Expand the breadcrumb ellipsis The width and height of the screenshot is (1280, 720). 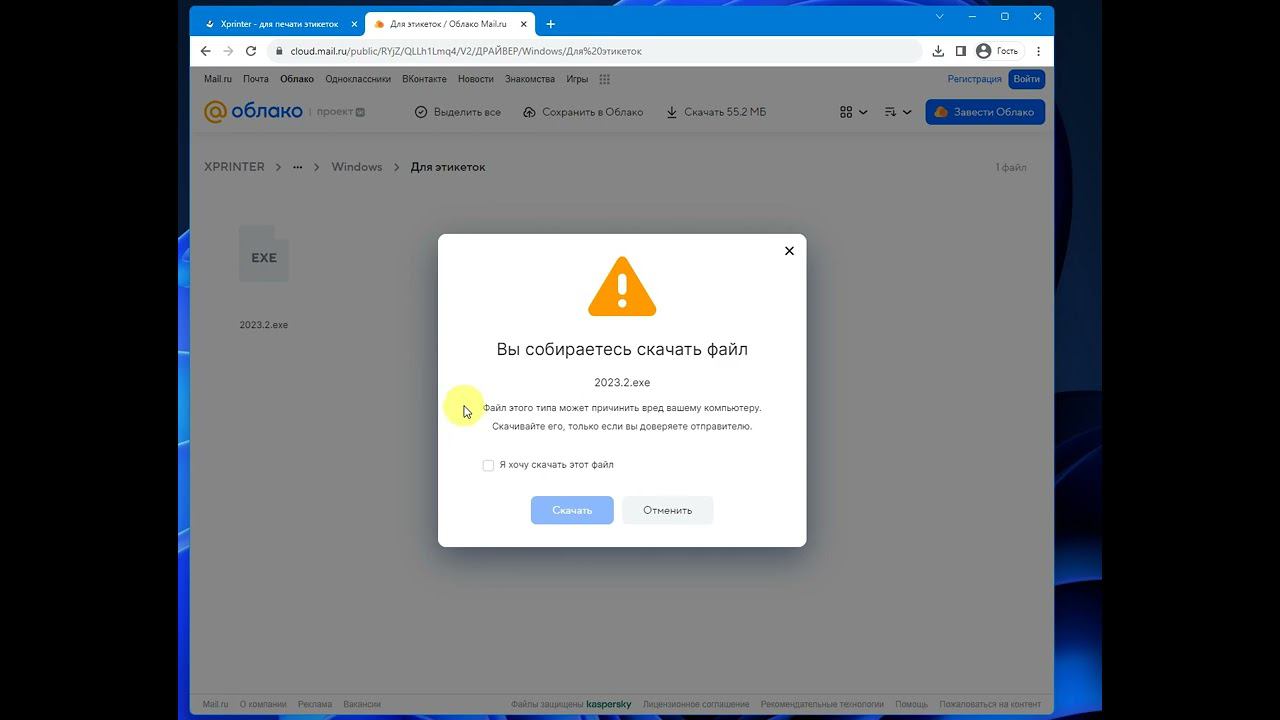[x=297, y=167]
